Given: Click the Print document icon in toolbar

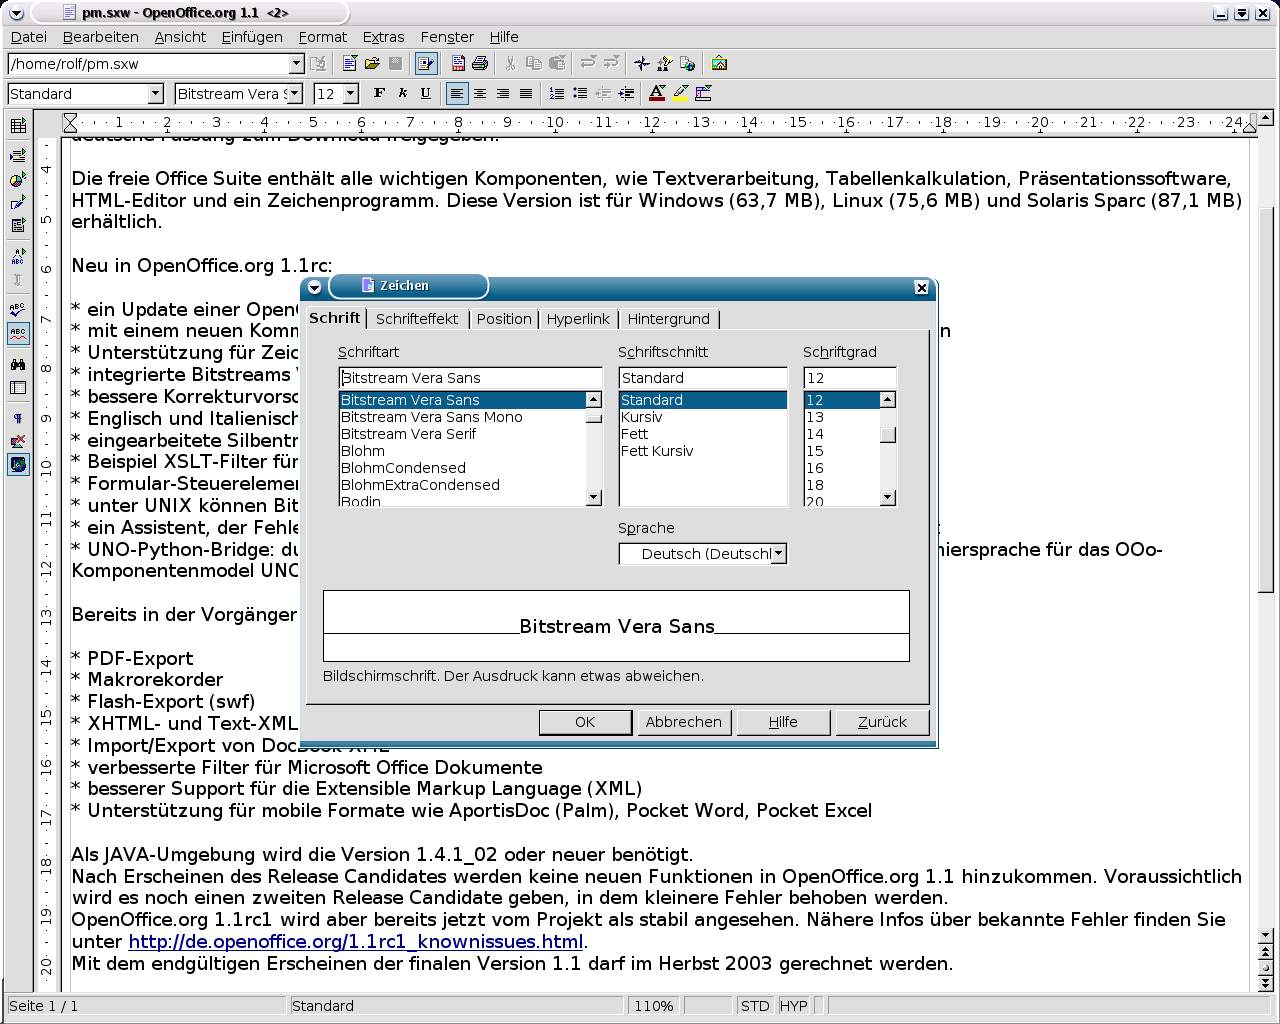Looking at the screenshot, I should pos(480,64).
